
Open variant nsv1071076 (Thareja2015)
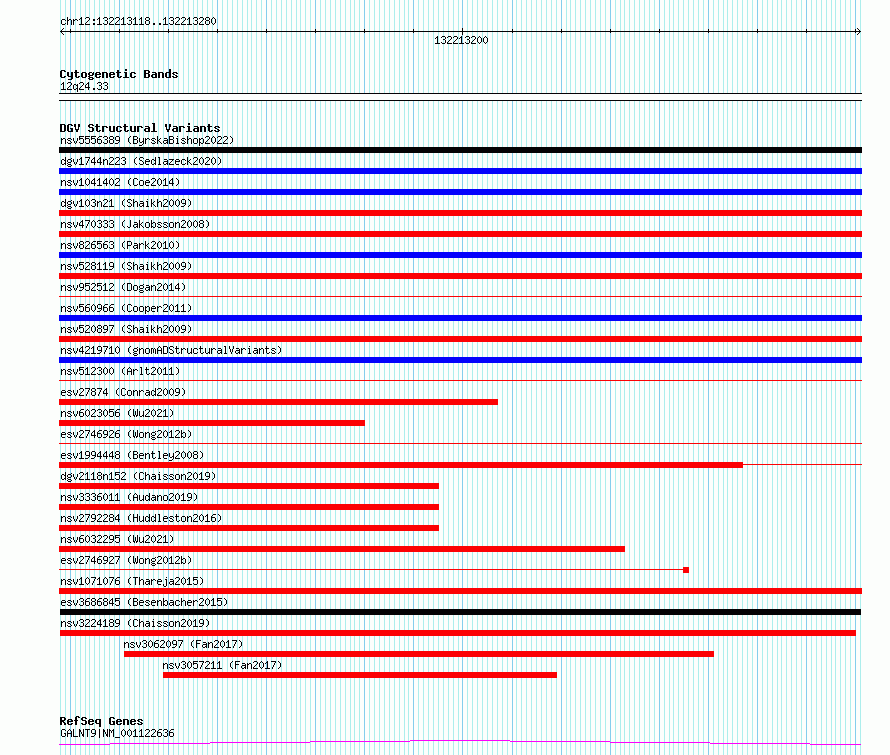click(132, 581)
